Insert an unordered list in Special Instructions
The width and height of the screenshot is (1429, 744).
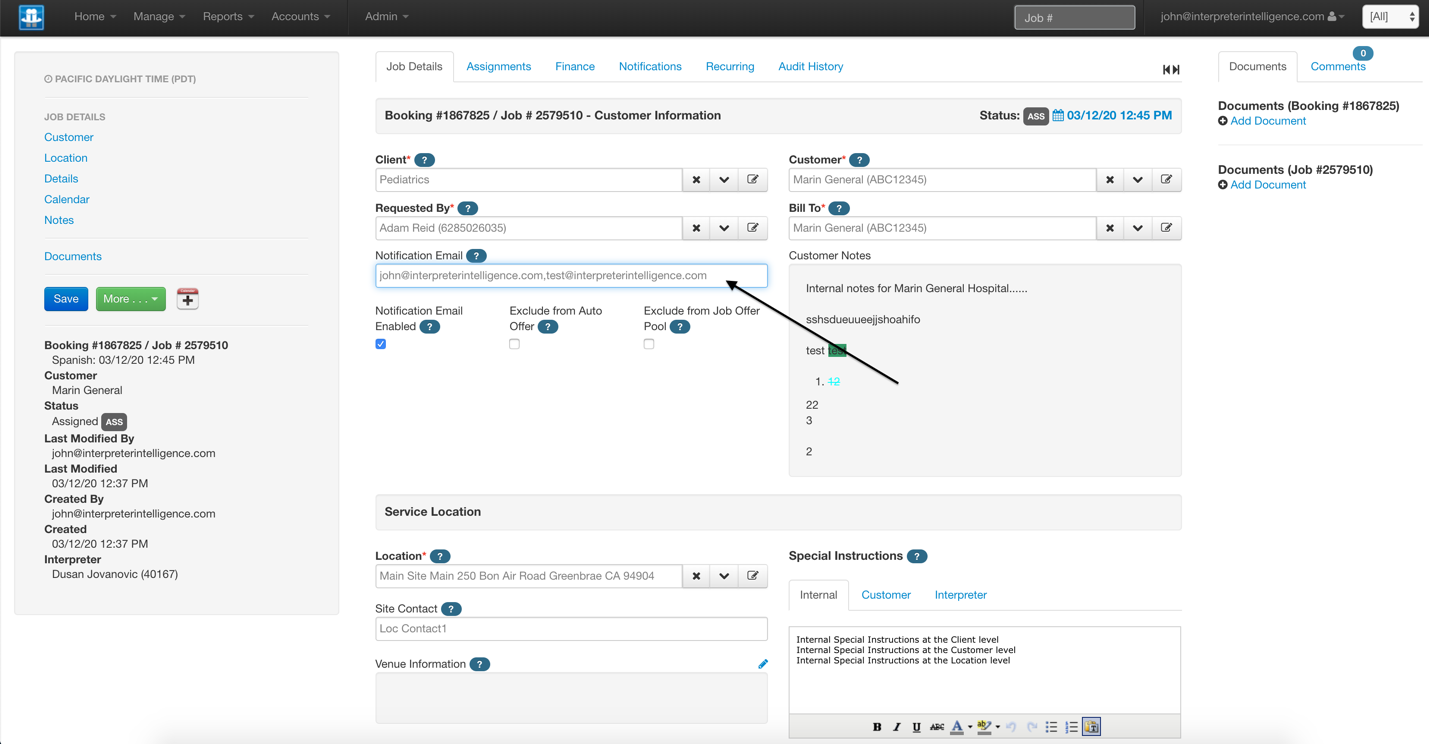[1051, 726]
